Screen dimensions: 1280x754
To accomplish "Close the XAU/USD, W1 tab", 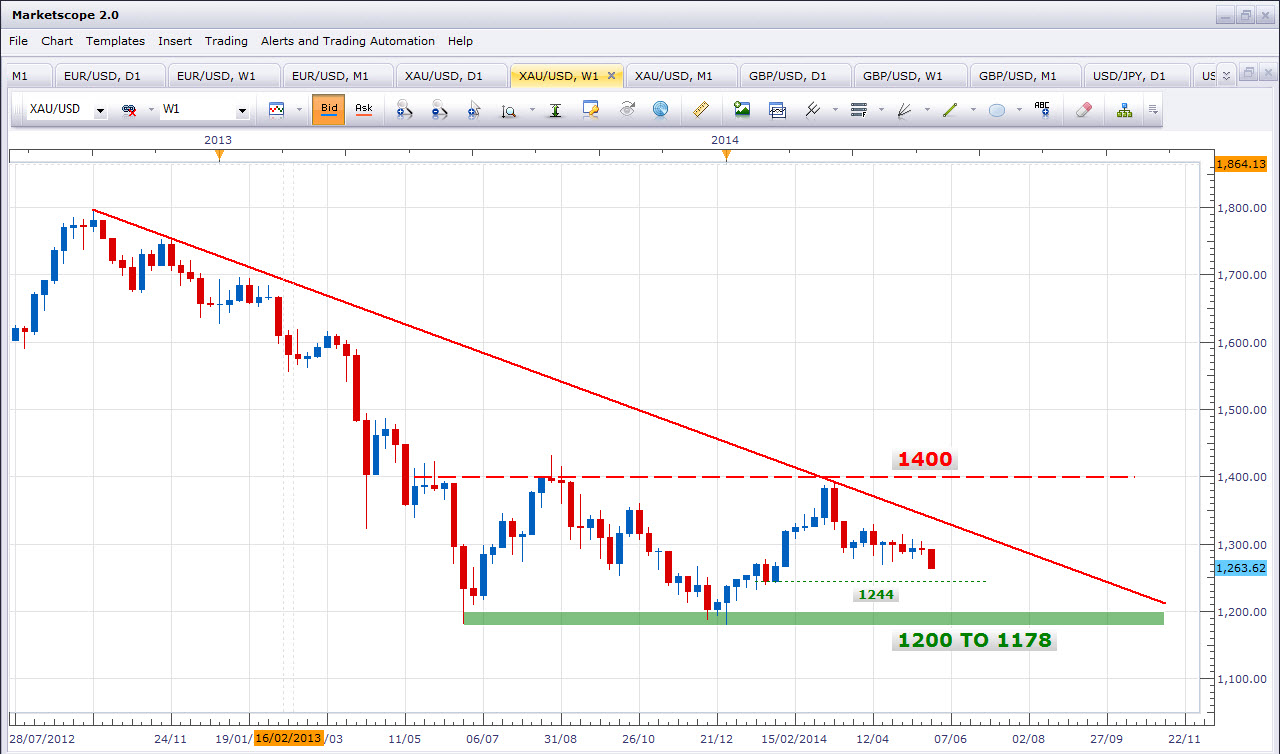I will [611, 76].
